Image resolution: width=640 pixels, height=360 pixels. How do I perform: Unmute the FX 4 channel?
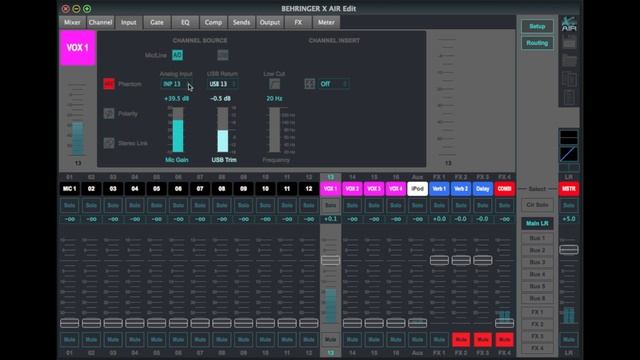[504, 340]
